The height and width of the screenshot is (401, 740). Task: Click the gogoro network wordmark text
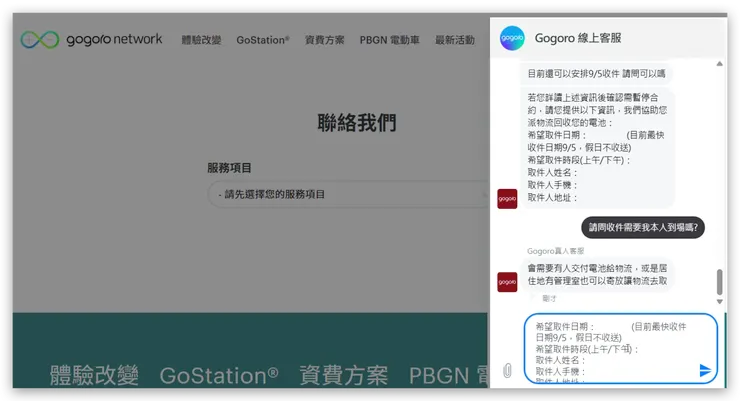coord(114,40)
